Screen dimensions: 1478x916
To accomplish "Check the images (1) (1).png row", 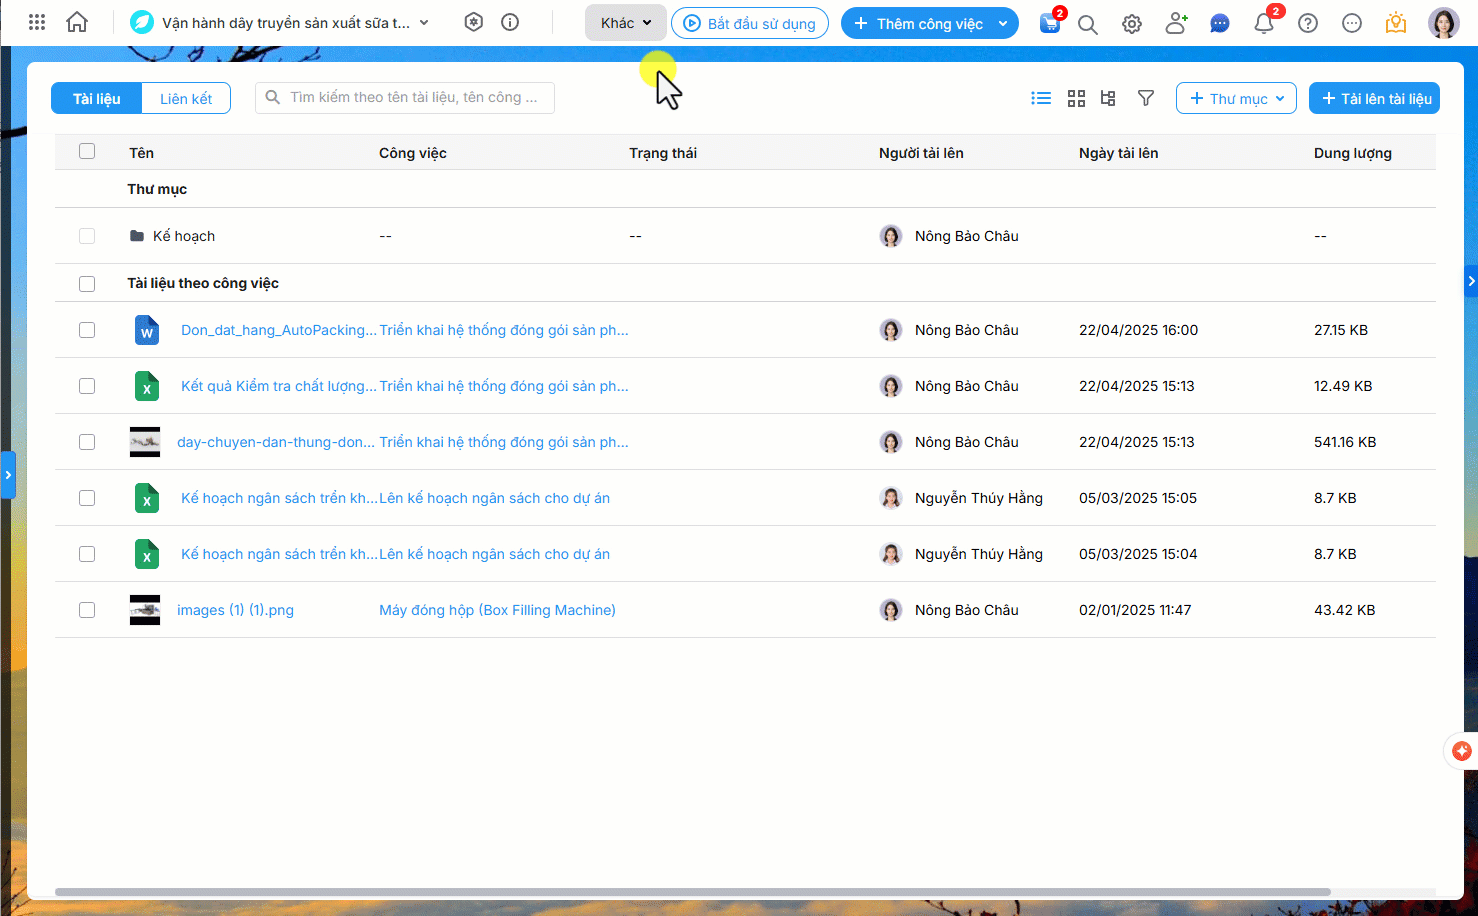I will 87,610.
